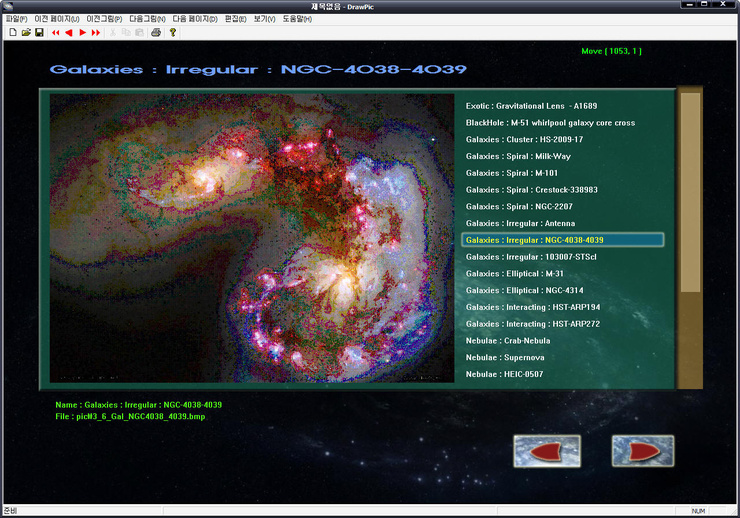Viewport: 740px width, 518px height.
Task: Open the 파일(F) menu
Action: coord(17,19)
